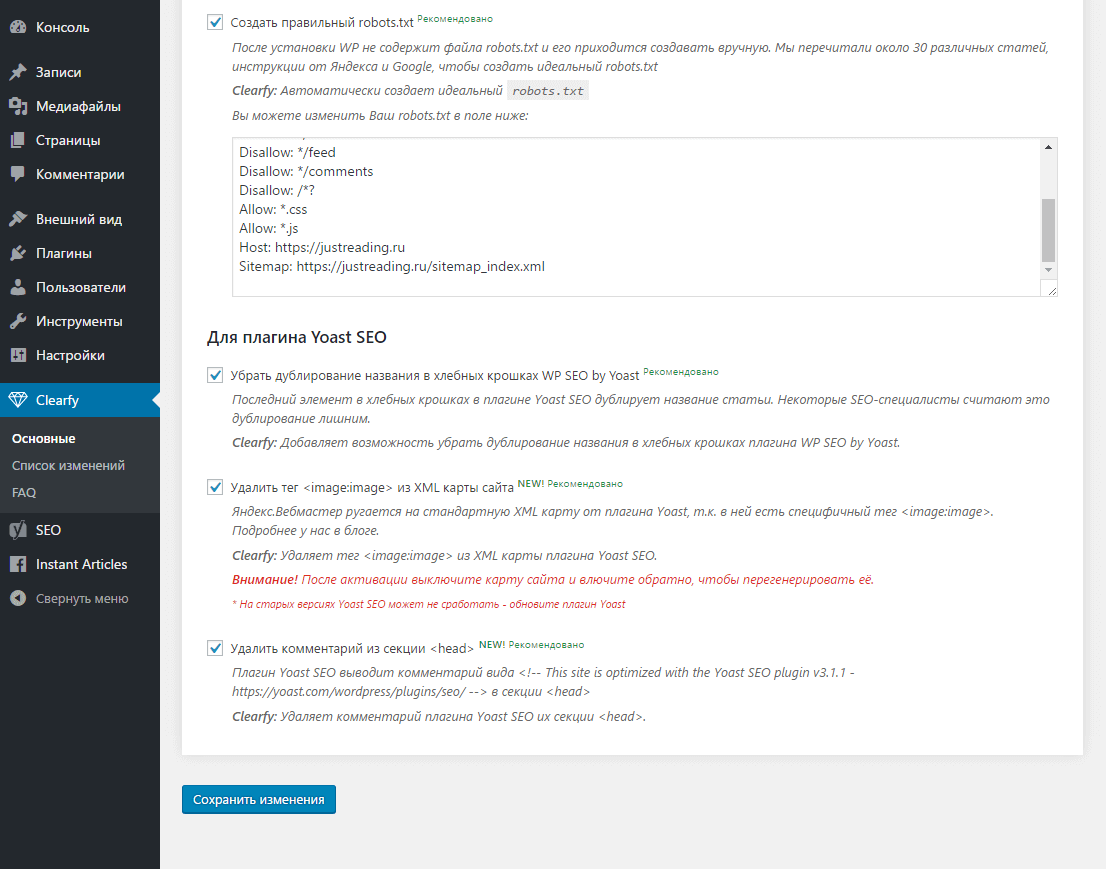The image size is (1106, 869).
Task: Uncheck removing comment from head section
Action: click(x=215, y=647)
